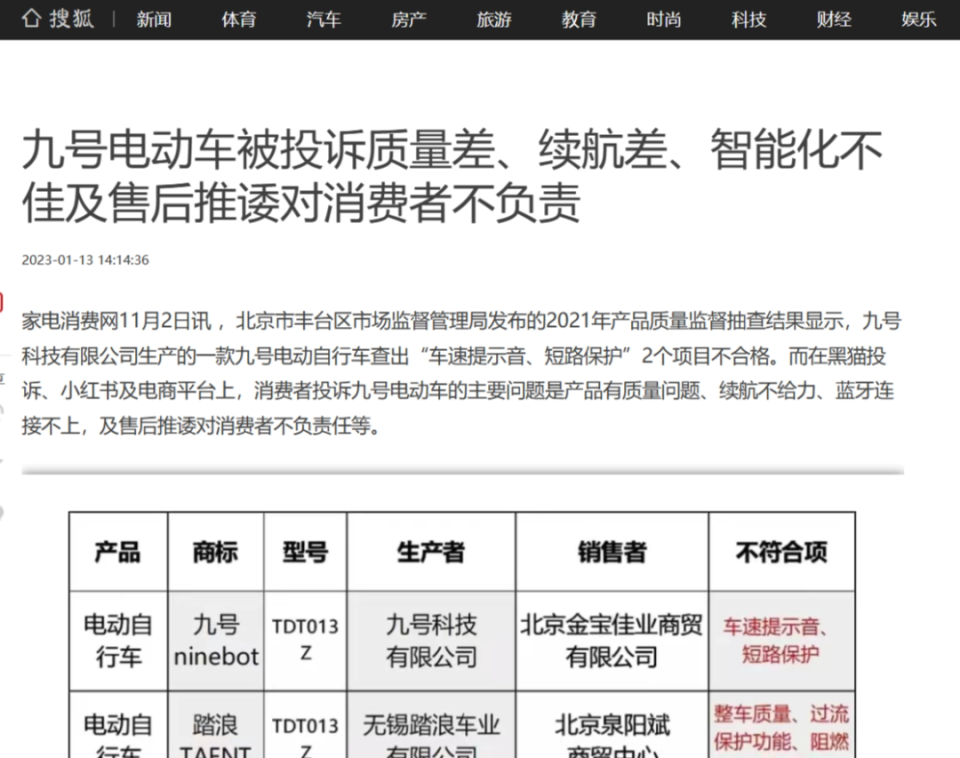Screen dimensions: 960x758
Task: Select the 科技 technology channel
Action: (x=749, y=20)
